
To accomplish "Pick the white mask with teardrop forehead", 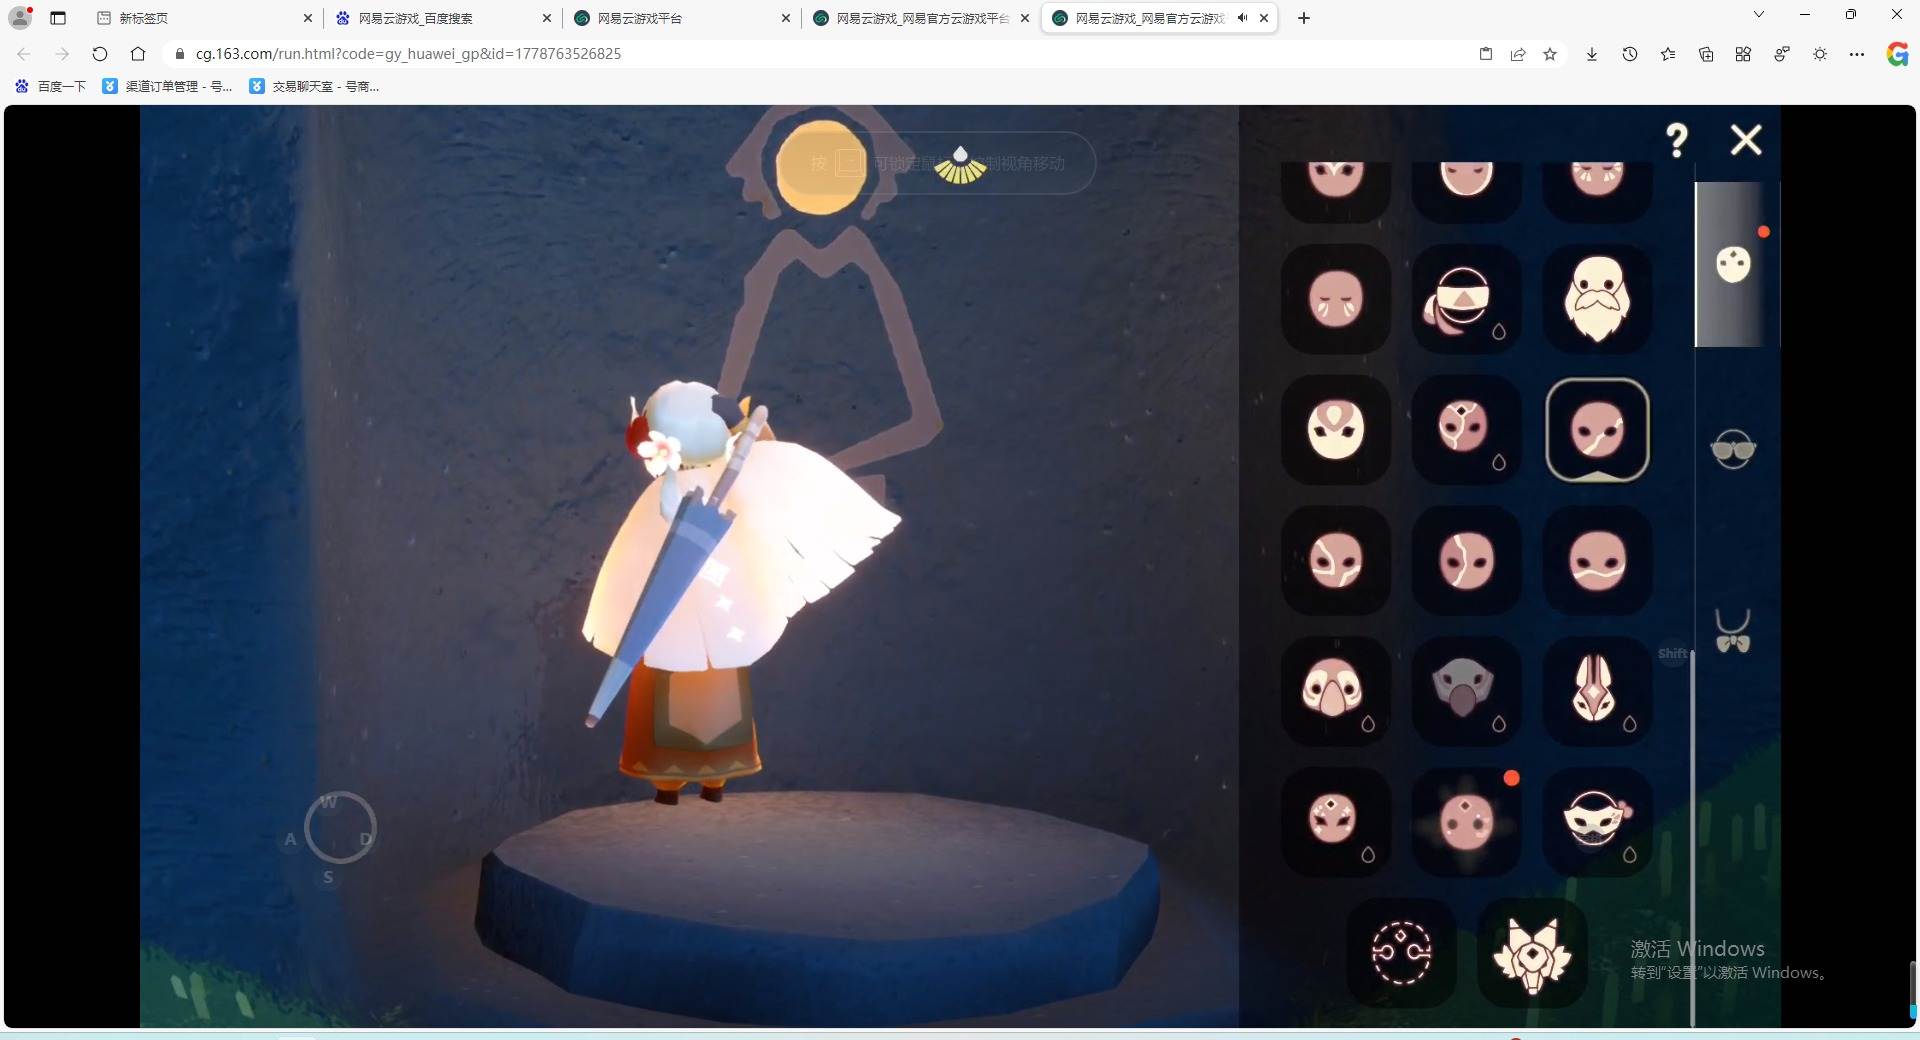I will (1336, 430).
